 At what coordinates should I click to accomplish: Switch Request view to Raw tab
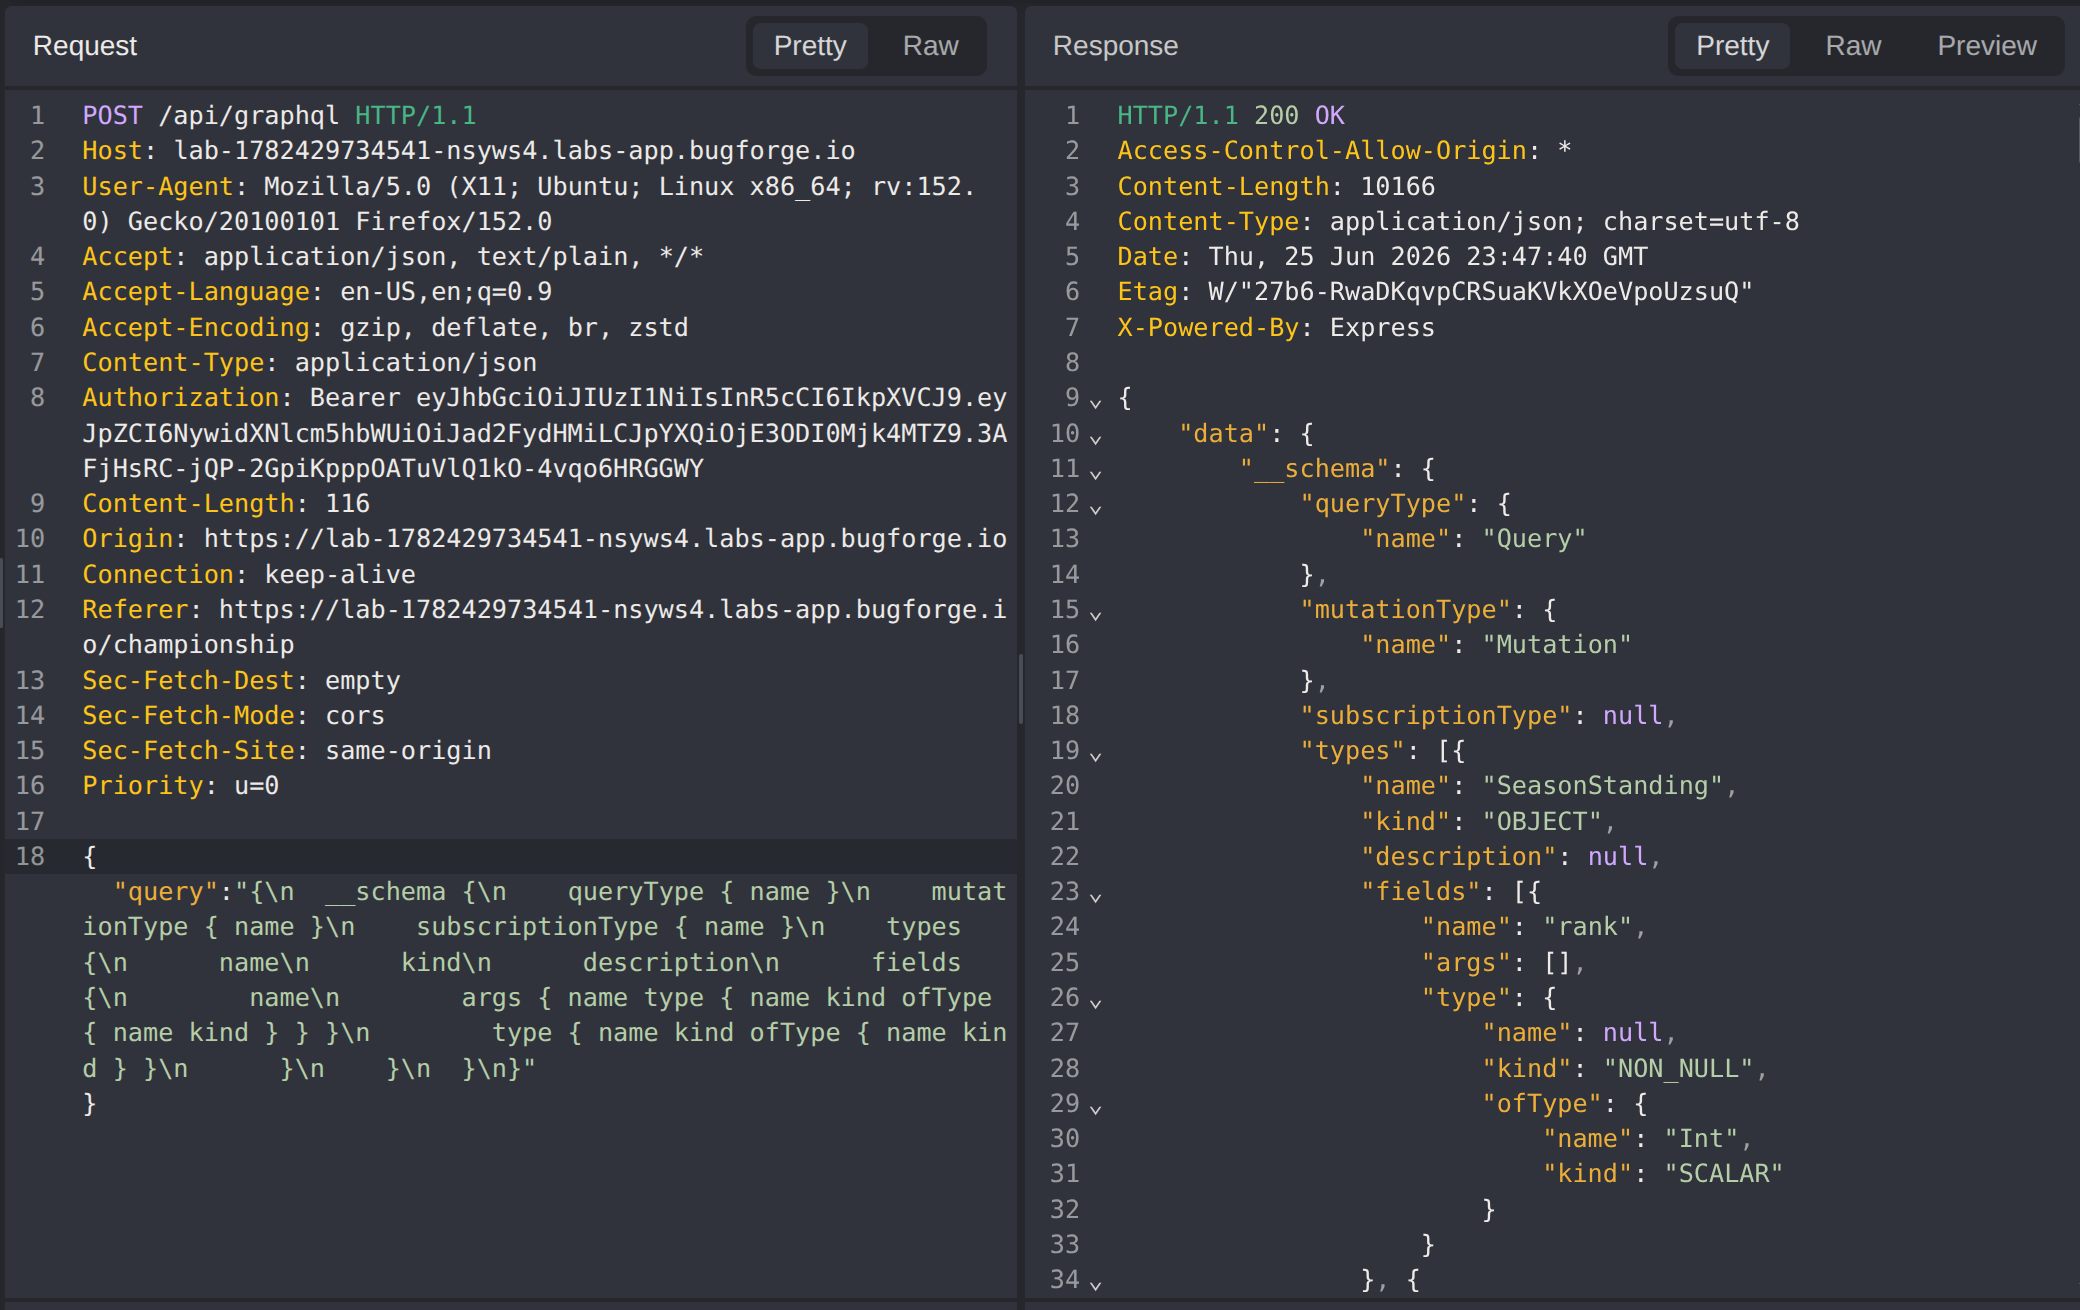[930, 46]
